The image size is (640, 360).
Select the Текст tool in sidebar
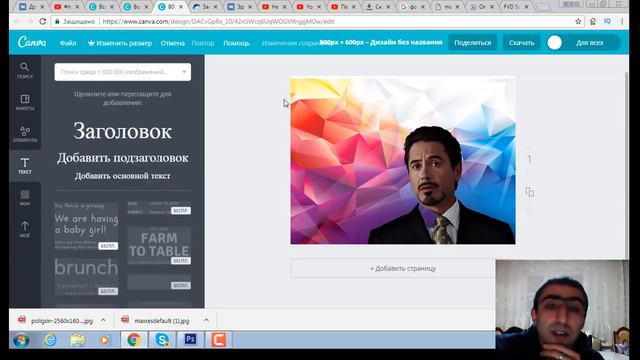pos(25,166)
